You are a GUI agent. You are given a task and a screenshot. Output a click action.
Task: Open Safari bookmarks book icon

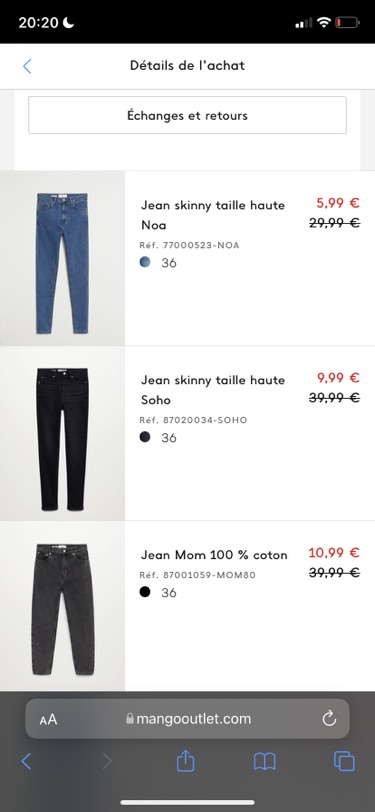[265, 761]
